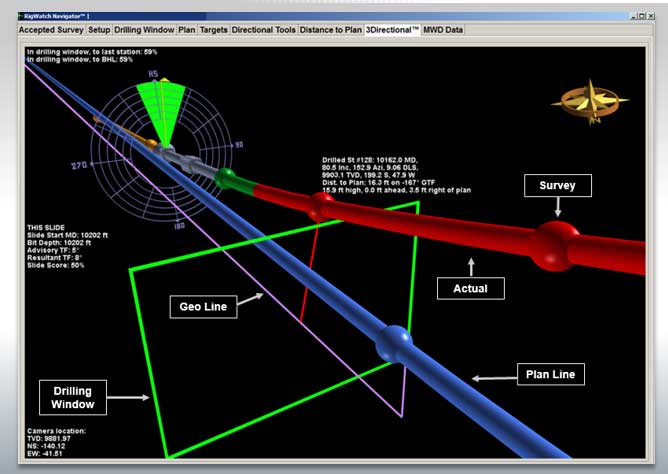Open the MWD Data tab

tap(443, 30)
